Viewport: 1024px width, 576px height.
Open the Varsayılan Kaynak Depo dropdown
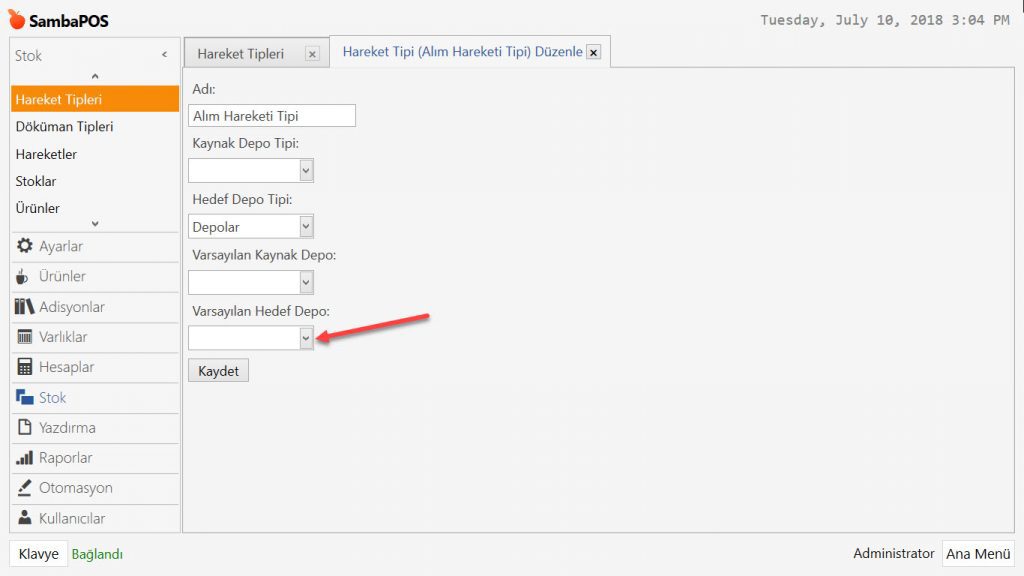tap(306, 283)
